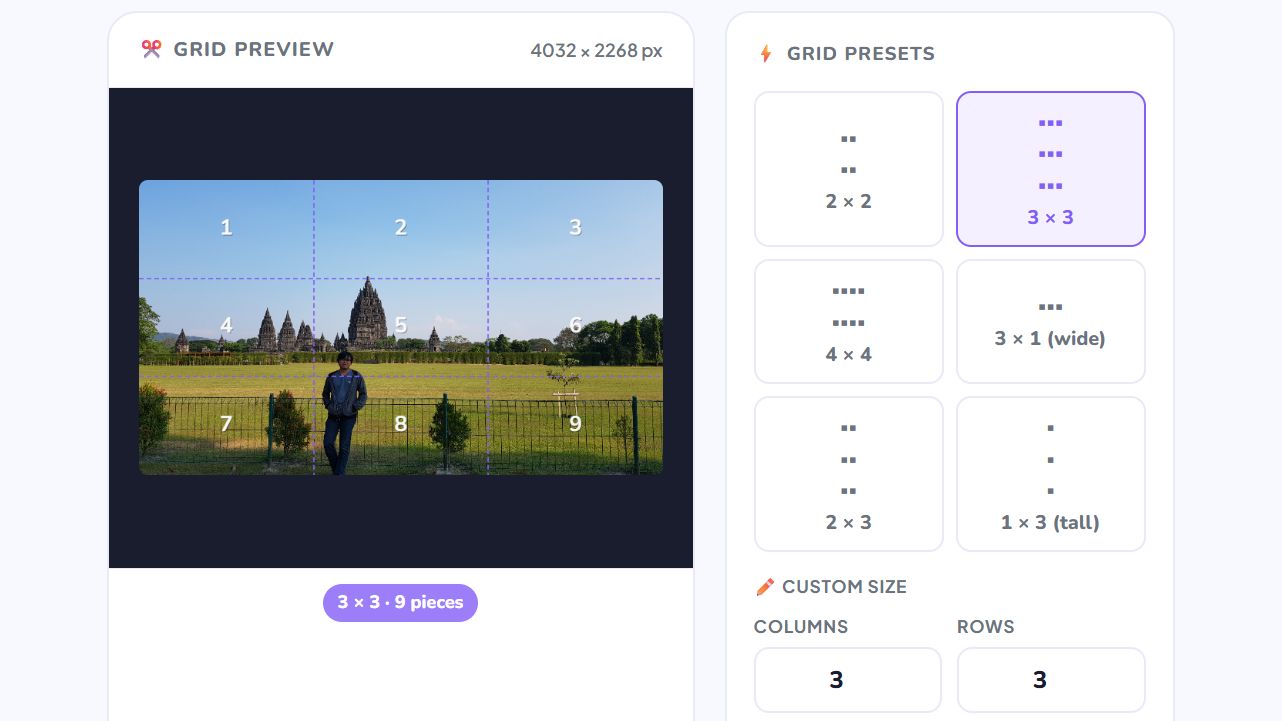The height and width of the screenshot is (721, 1282).
Task: Click the ROWS label
Action: point(986,627)
